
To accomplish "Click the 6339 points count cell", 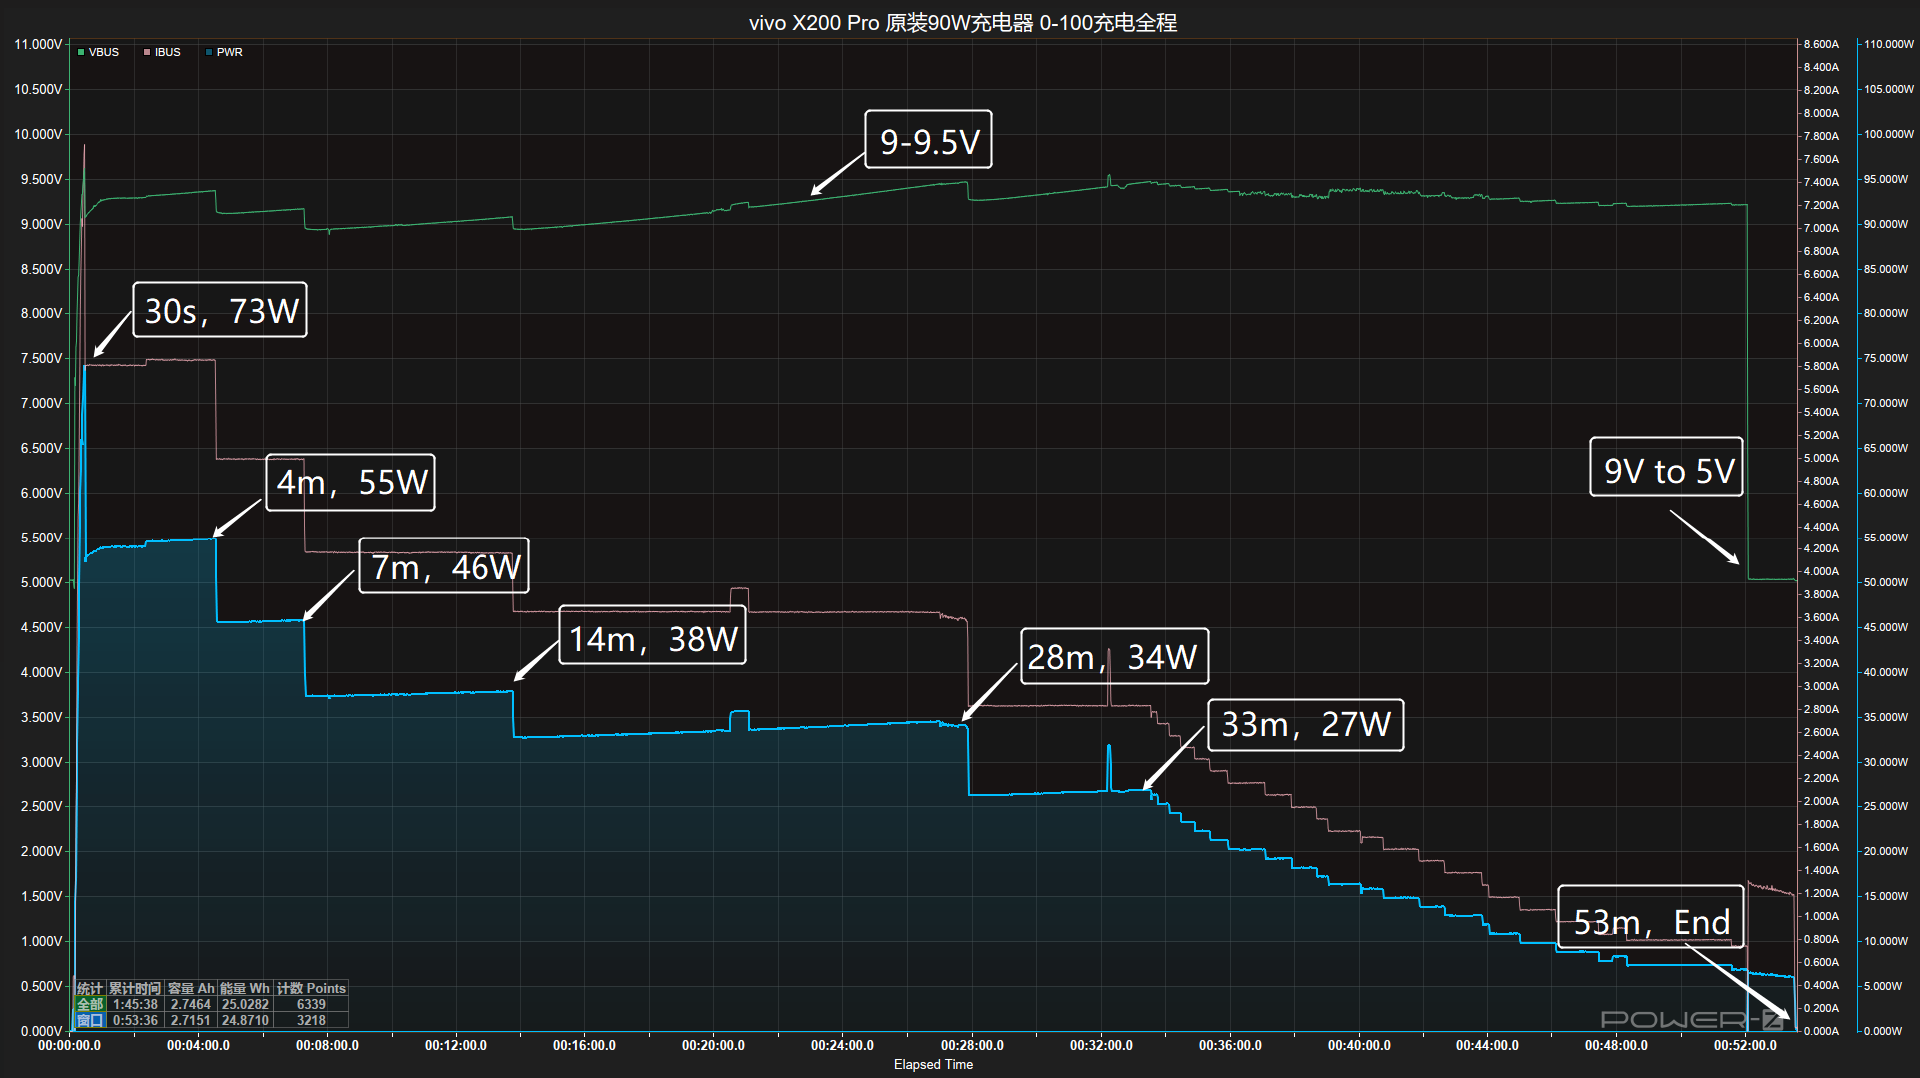I will pyautogui.click(x=311, y=1004).
